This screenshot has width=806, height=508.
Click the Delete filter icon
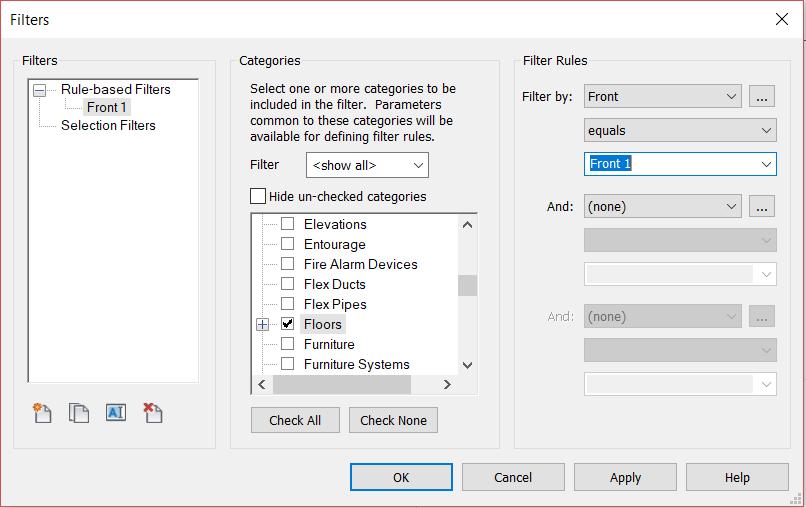click(x=153, y=412)
